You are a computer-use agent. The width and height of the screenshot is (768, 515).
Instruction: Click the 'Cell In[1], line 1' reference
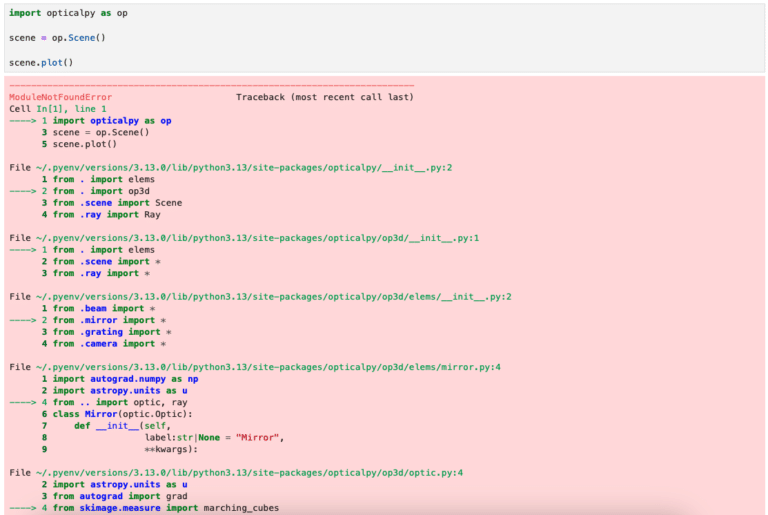(x=57, y=108)
